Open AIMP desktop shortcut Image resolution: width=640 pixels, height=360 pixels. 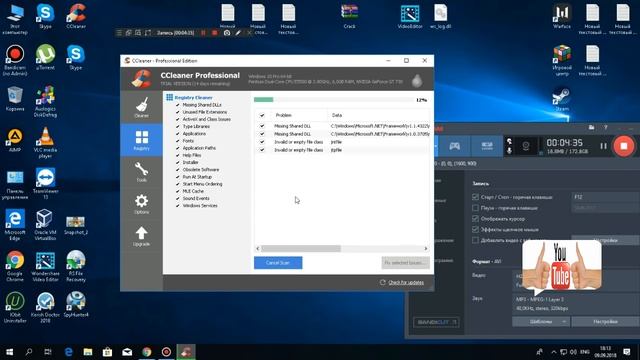[x=15, y=140]
